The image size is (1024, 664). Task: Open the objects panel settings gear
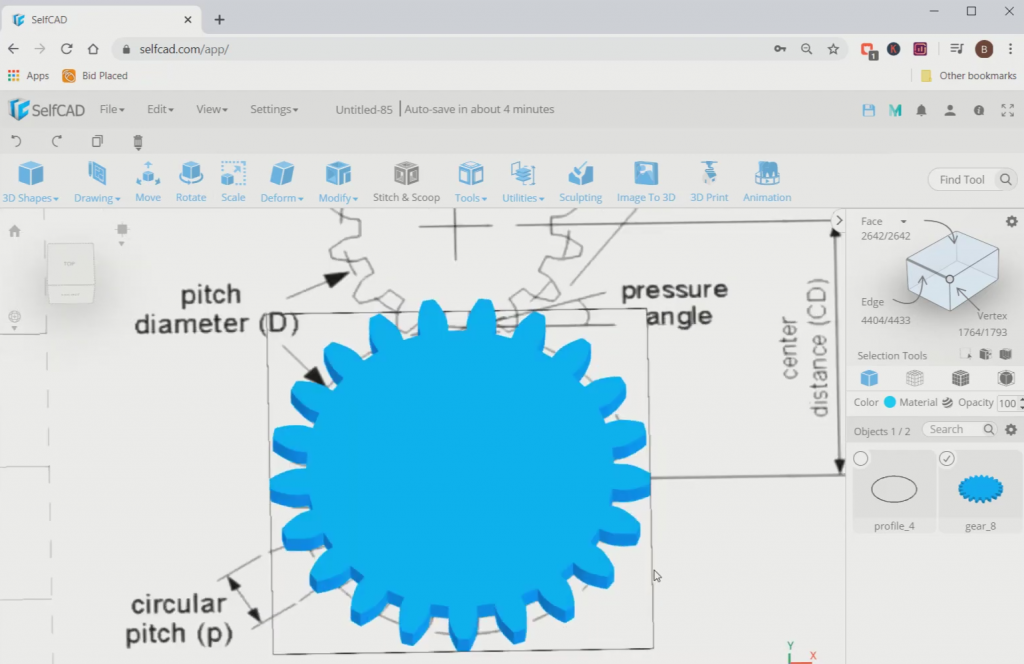pyautogui.click(x=1011, y=430)
